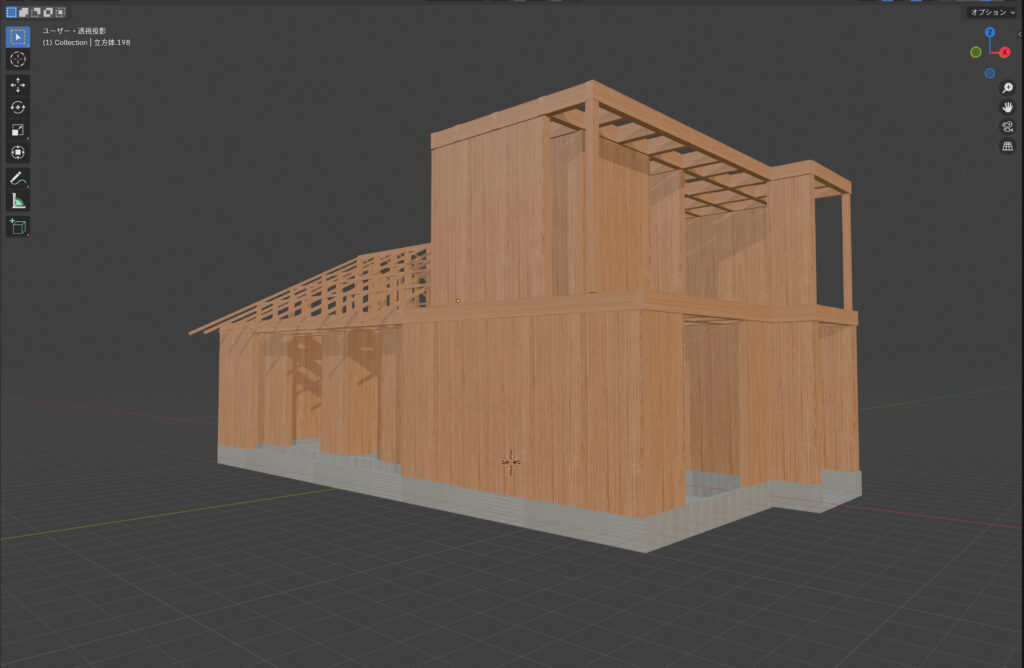Select the Transform tool
Viewport: 1024px width, 668px height.
18,153
